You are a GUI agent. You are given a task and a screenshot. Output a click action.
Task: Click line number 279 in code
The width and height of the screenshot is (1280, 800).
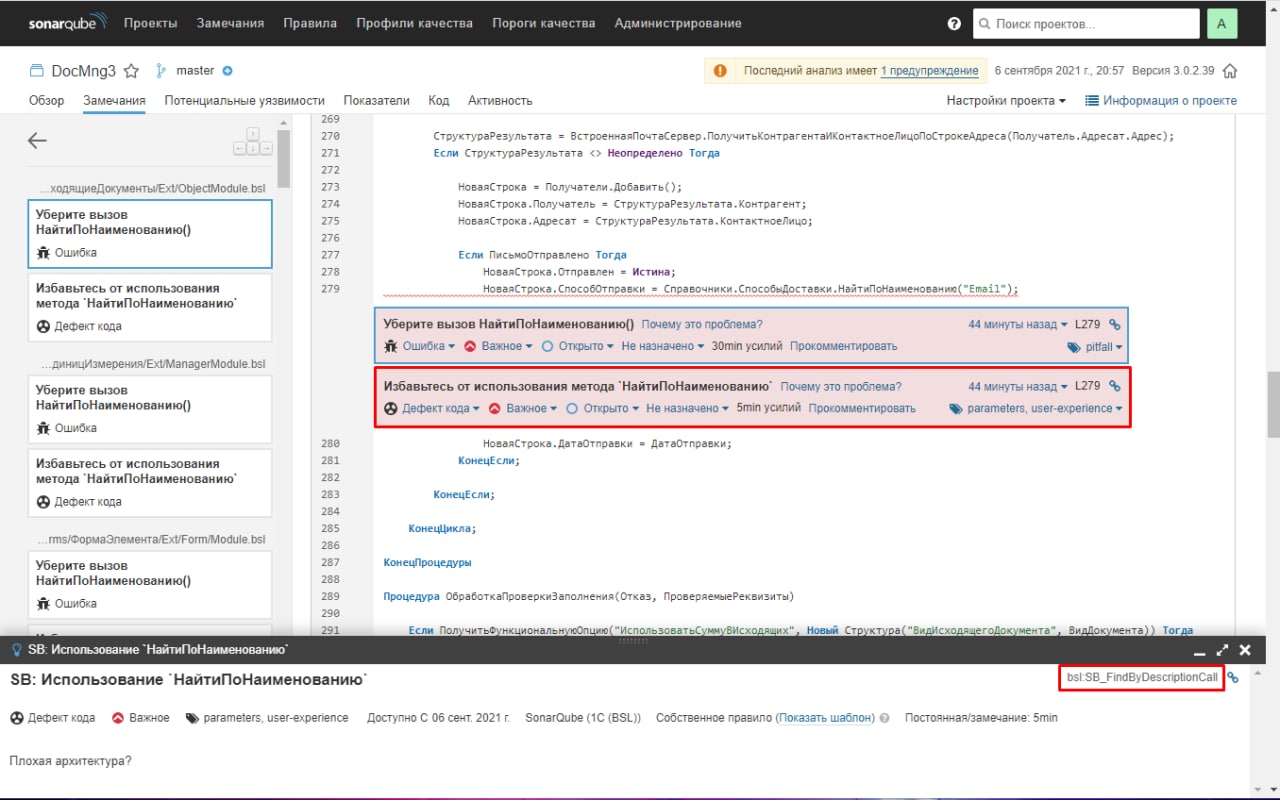coord(330,289)
